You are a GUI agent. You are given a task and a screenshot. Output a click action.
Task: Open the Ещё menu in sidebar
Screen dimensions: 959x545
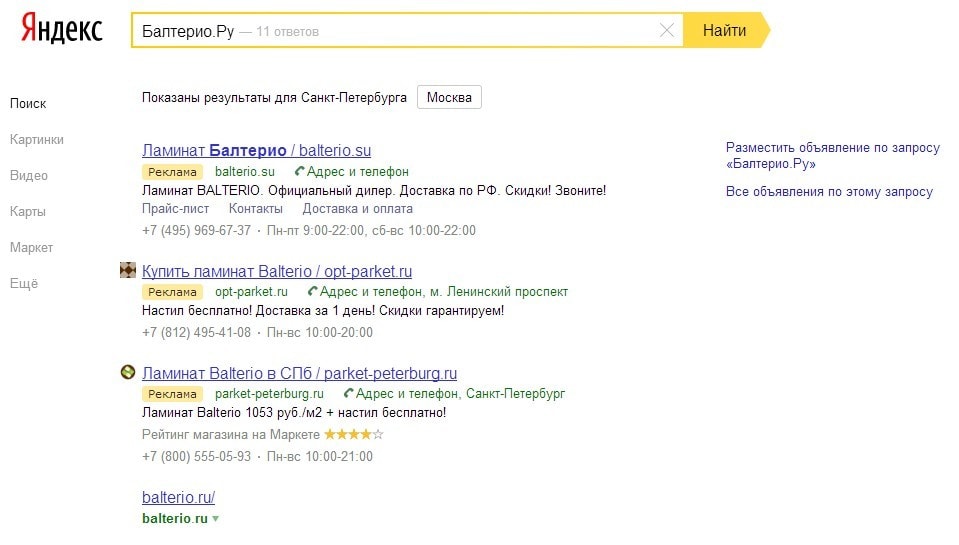pyautogui.click(x=23, y=284)
